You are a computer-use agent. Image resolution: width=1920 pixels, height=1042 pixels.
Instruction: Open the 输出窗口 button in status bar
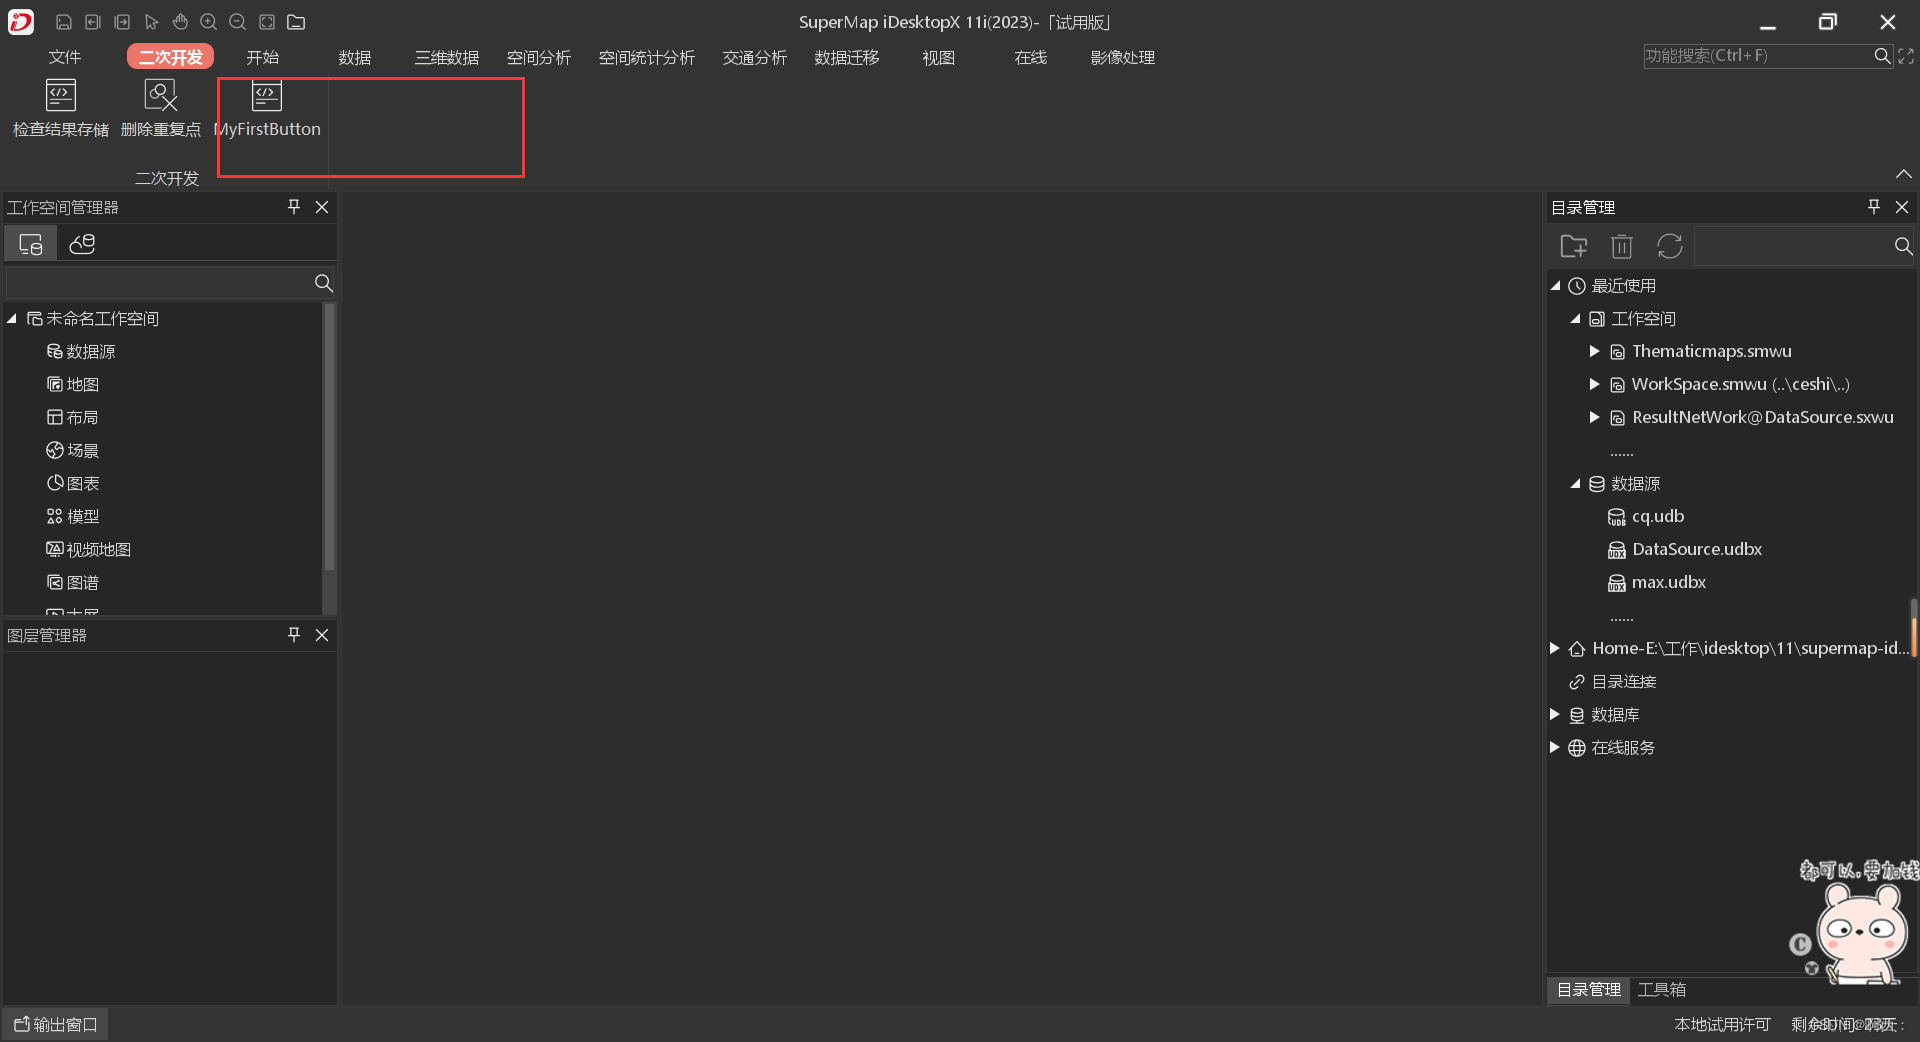click(x=56, y=1024)
